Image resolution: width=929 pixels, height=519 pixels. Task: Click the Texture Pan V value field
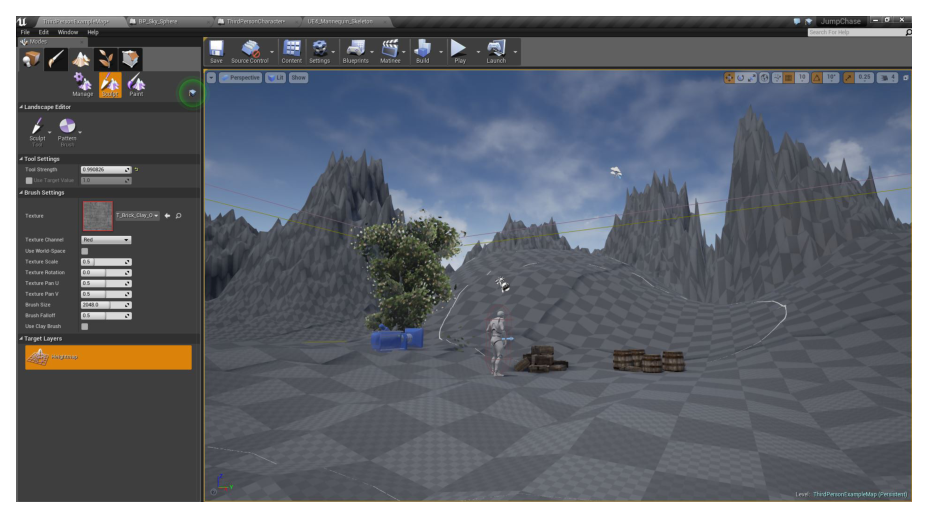coord(105,294)
